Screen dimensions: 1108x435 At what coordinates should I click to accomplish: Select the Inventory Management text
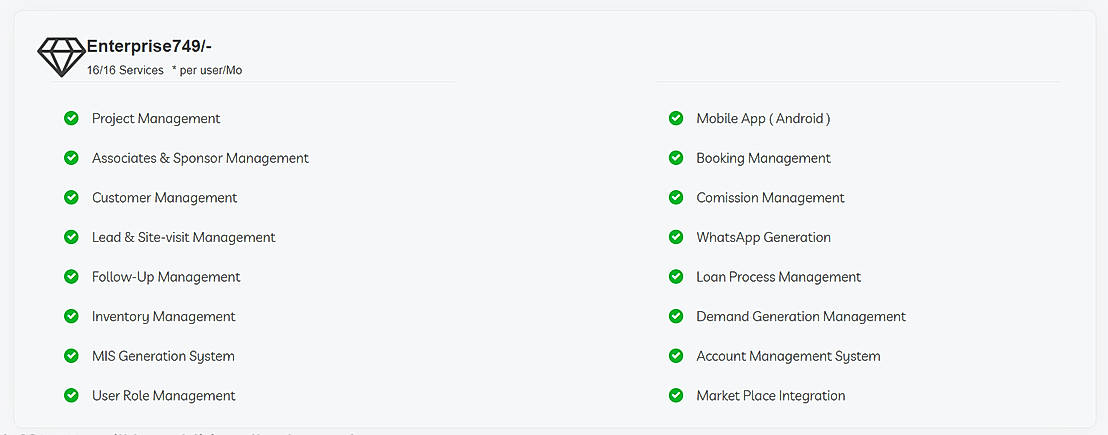pyautogui.click(x=163, y=316)
